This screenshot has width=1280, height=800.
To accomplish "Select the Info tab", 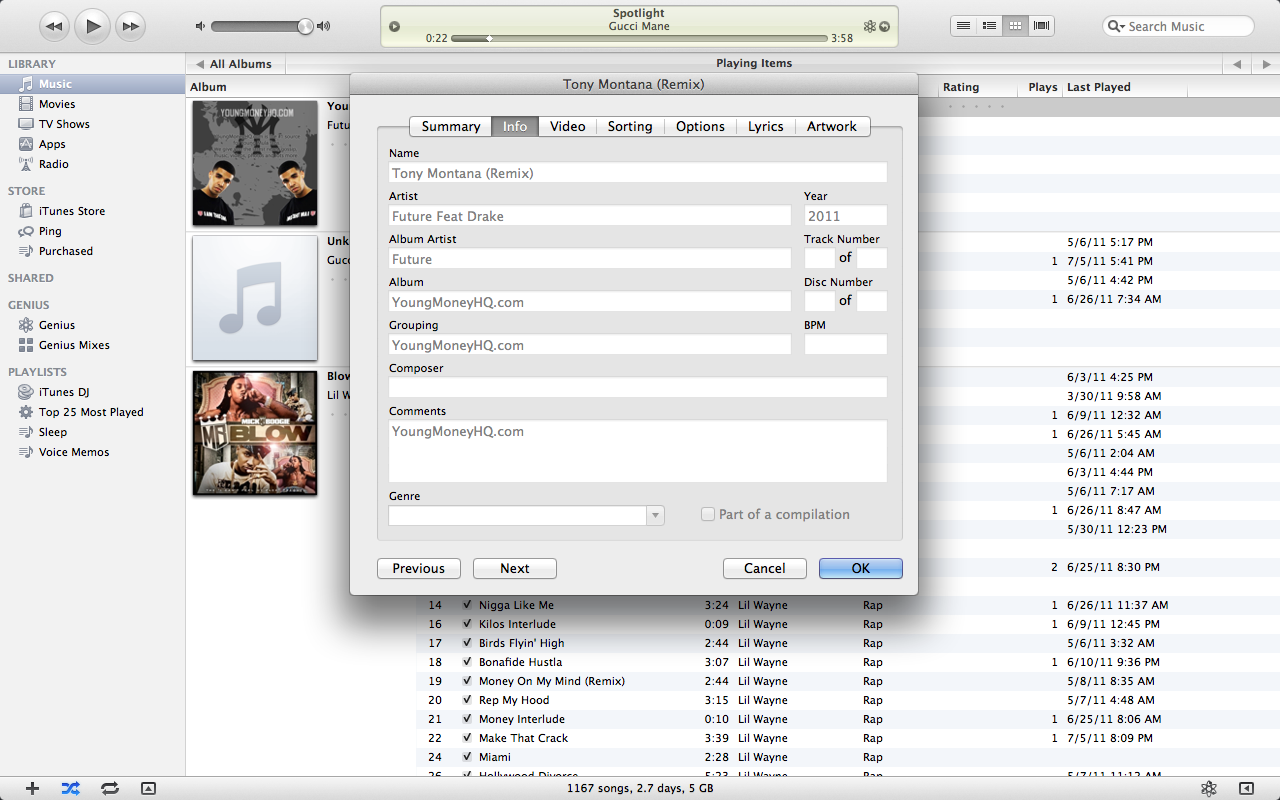I will pos(515,126).
